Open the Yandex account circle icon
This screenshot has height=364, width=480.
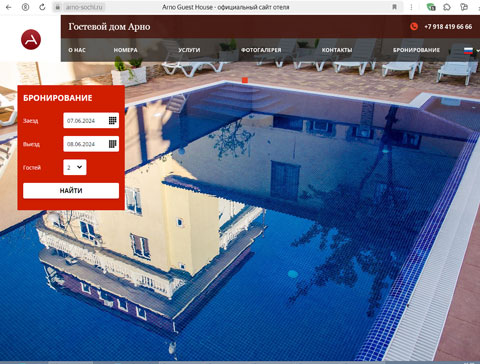point(25,7)
